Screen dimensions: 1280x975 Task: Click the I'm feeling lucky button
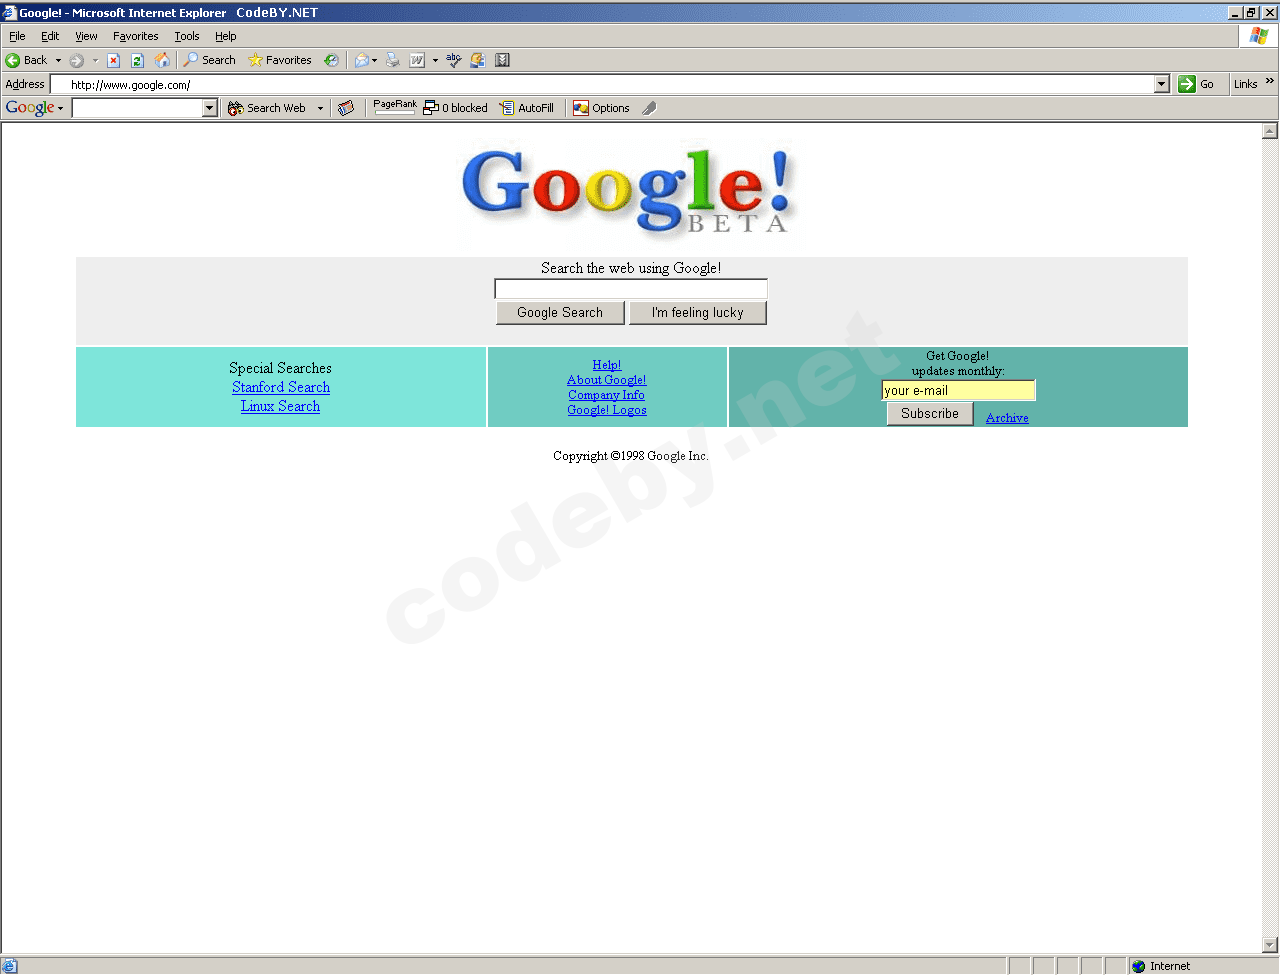698,313
